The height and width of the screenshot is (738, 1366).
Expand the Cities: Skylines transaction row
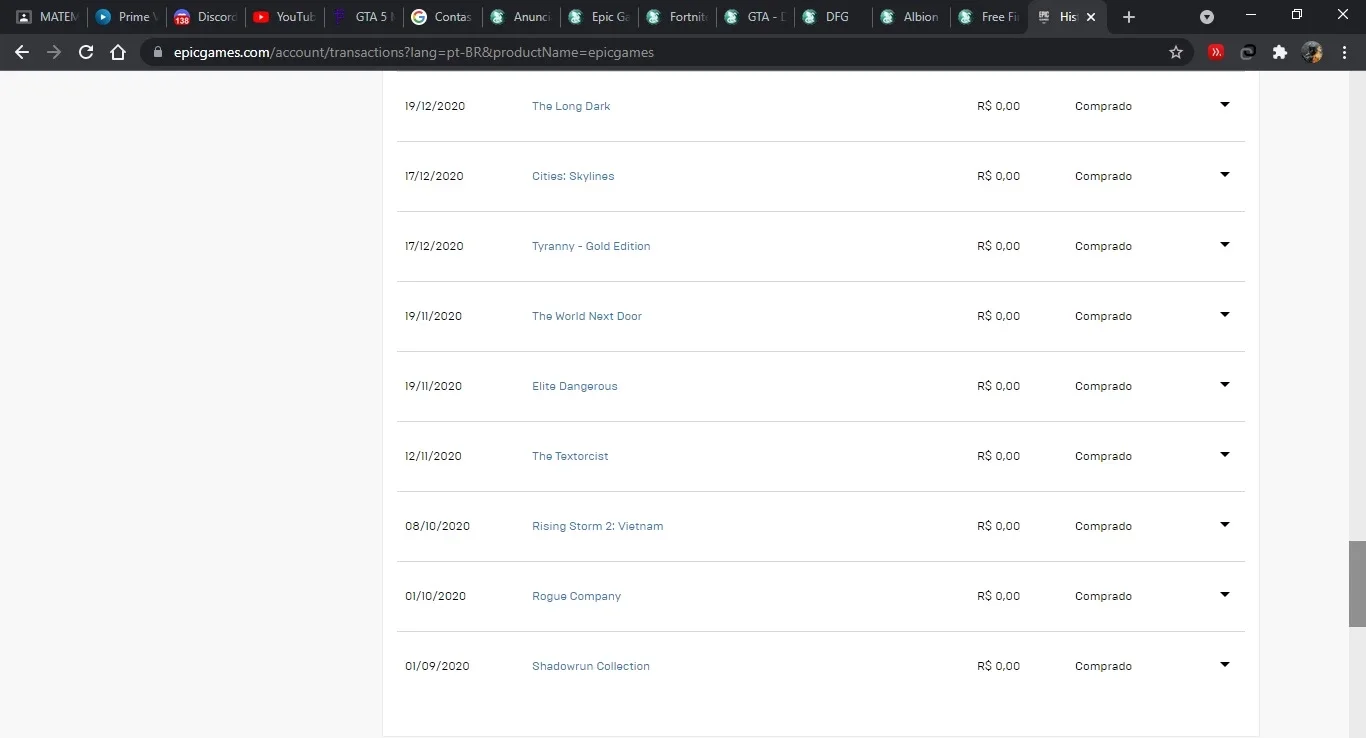(1224, 175)
